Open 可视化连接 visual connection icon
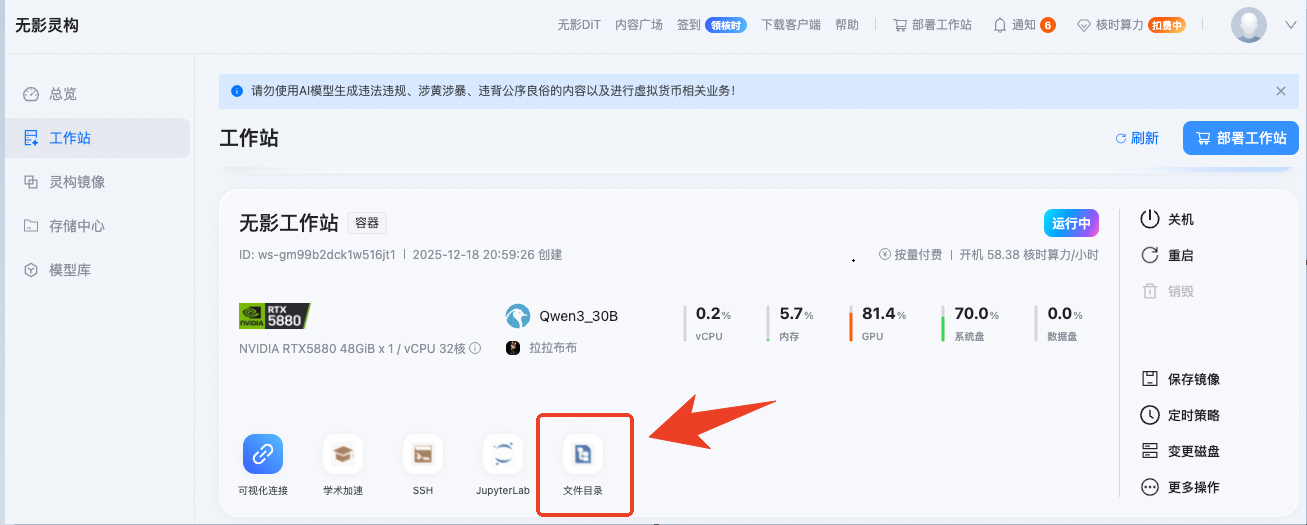This screenshot has height=525, width=1307. click(263, 455)
